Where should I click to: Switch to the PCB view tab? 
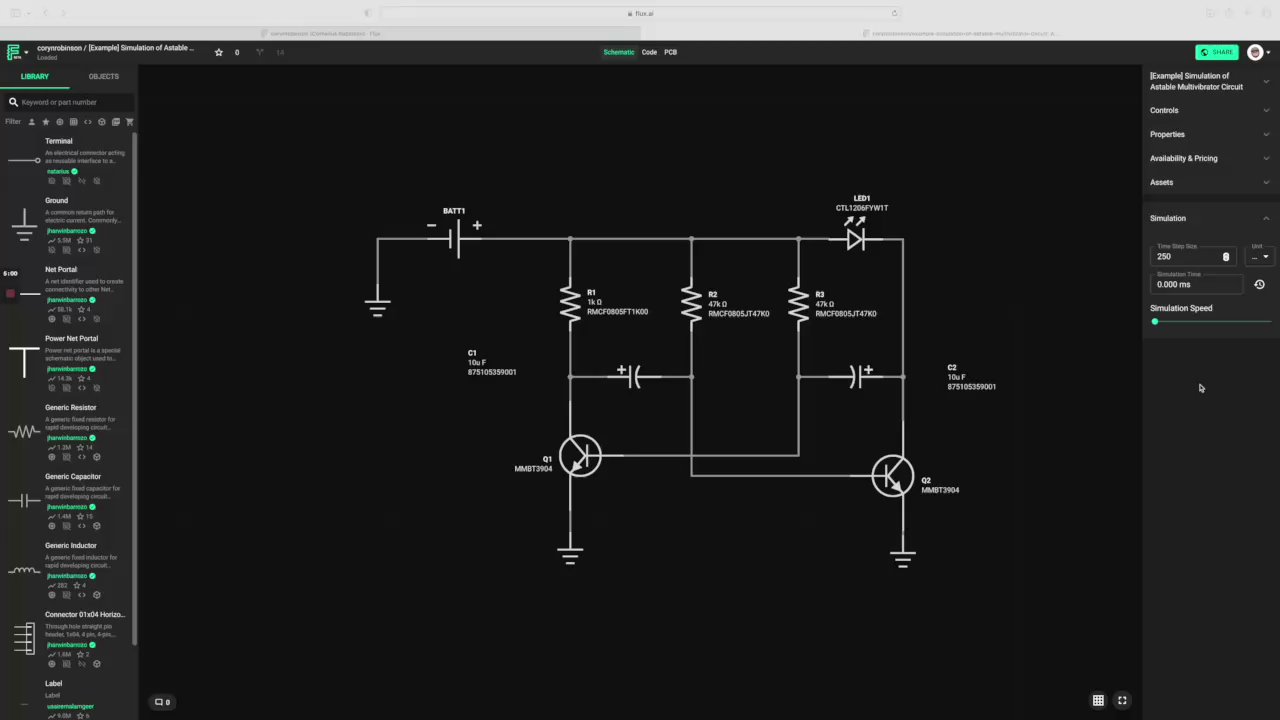[x=671, y=52]
